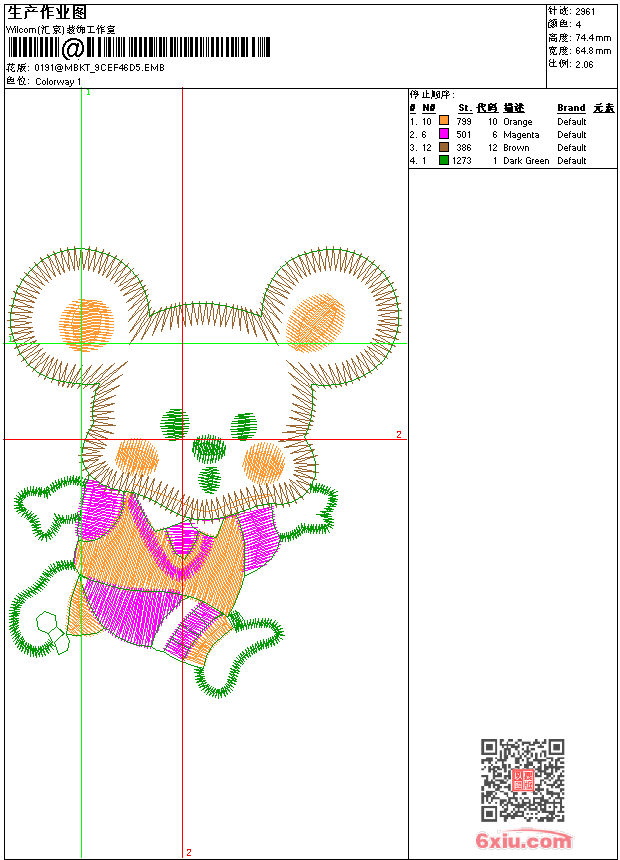Click the Magenta color swatch in row 2
Screen dimensions: 620x860
click(x=444, y=134)
